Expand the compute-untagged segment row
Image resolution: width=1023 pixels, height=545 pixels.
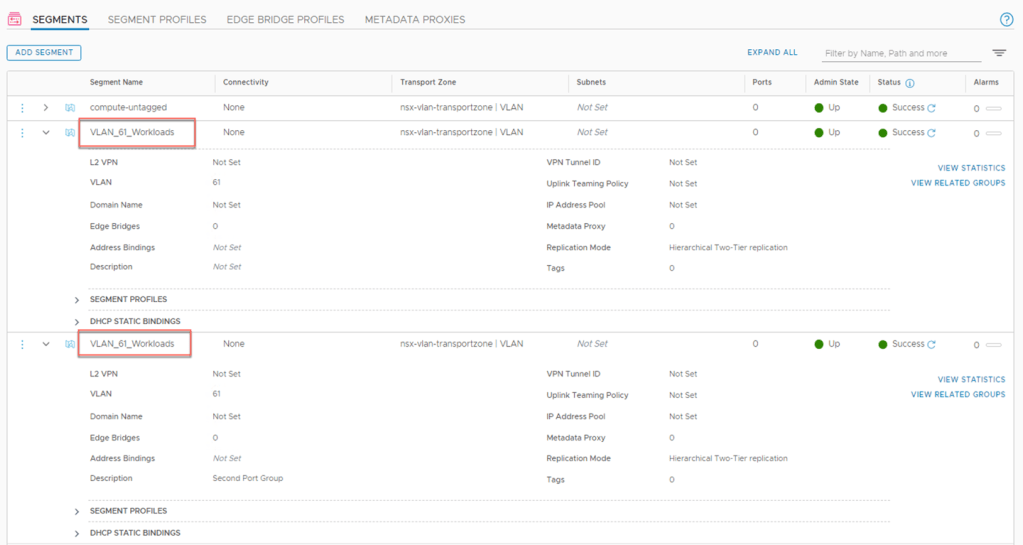point(46,108)
